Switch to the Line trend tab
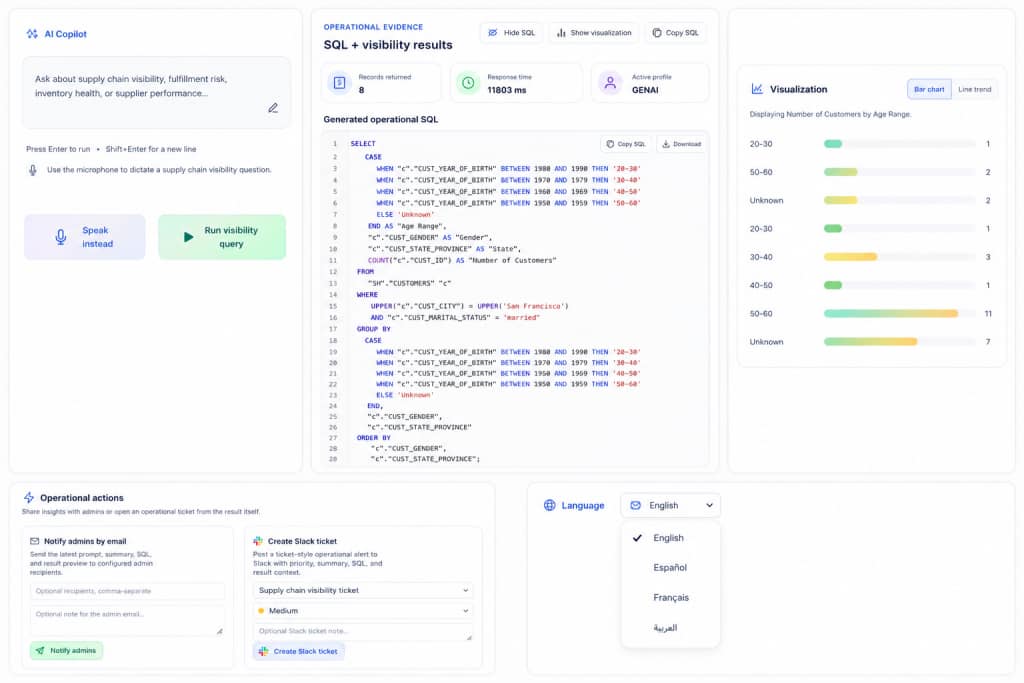 click(x=974, y=89)
